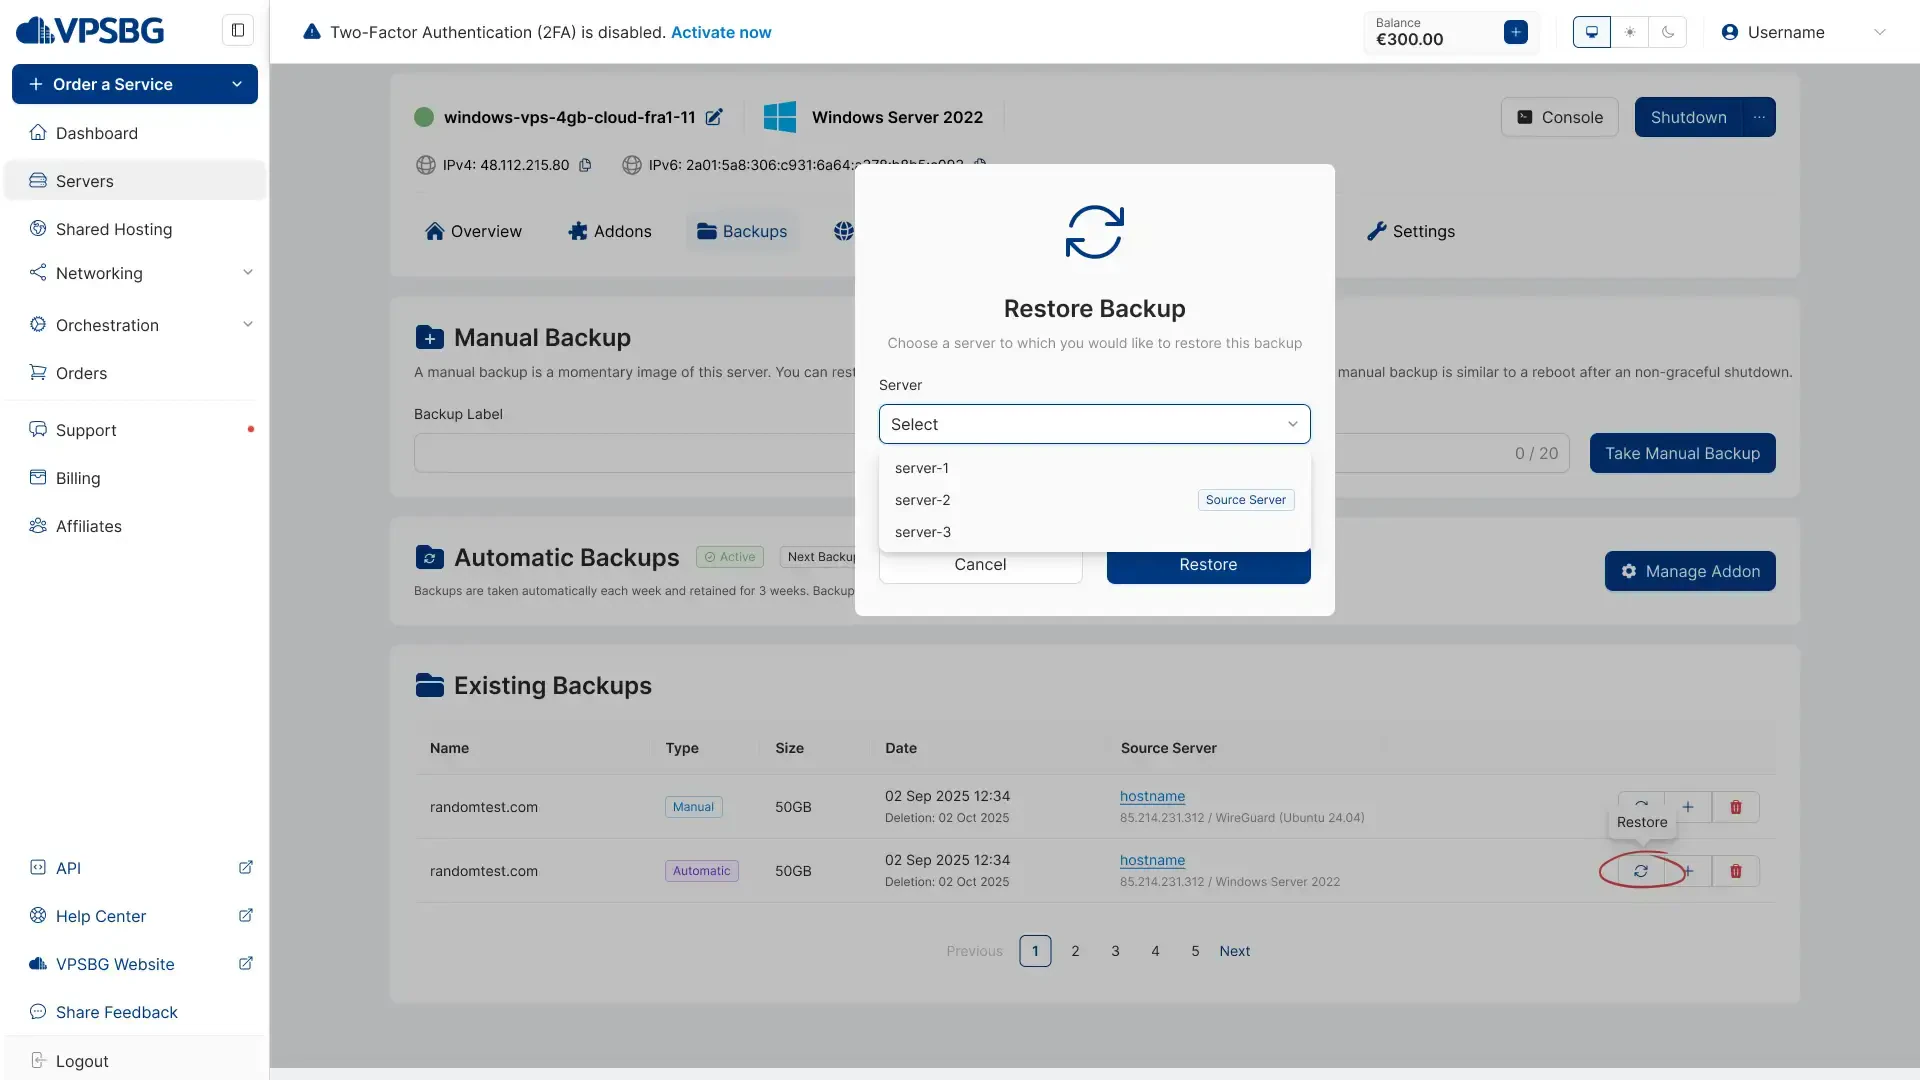Screen dimensions: 1920x1080
Task: Click the plus icon on the Automatic backup row
Action: (x=1688, y=871)
